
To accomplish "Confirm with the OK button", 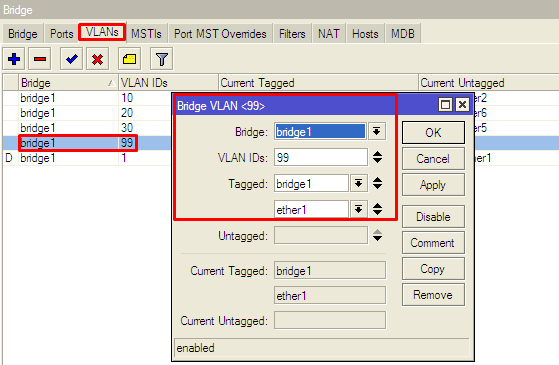I will click(x=434, y=133).
